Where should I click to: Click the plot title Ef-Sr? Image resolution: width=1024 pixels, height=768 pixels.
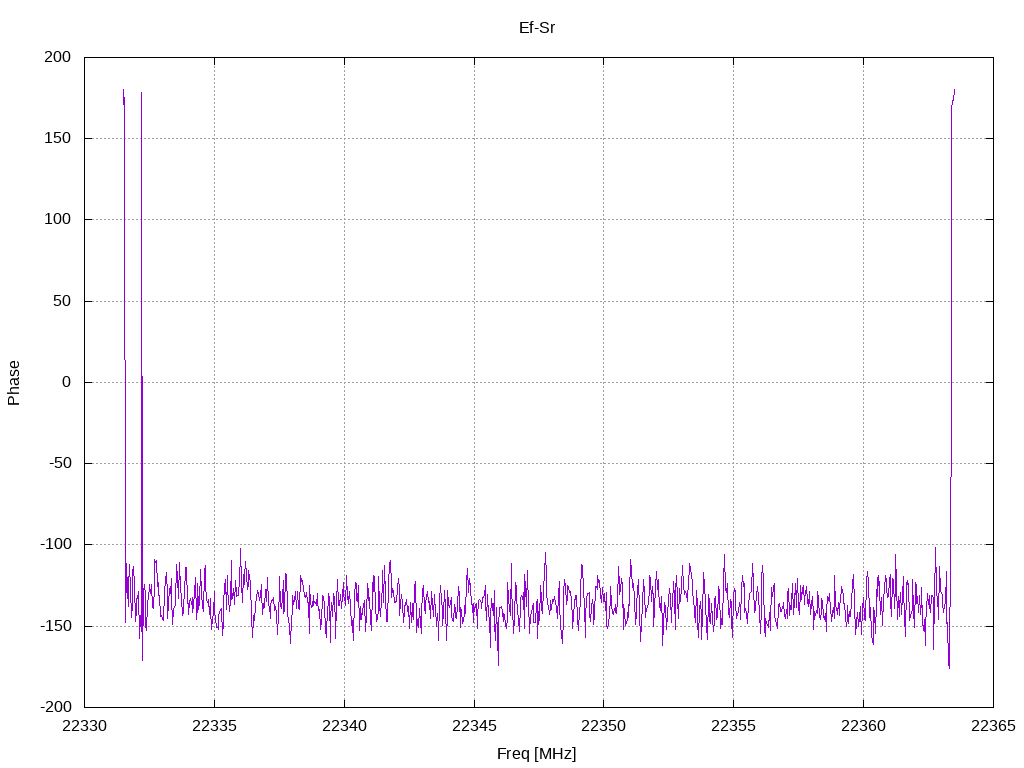point(537,28)
